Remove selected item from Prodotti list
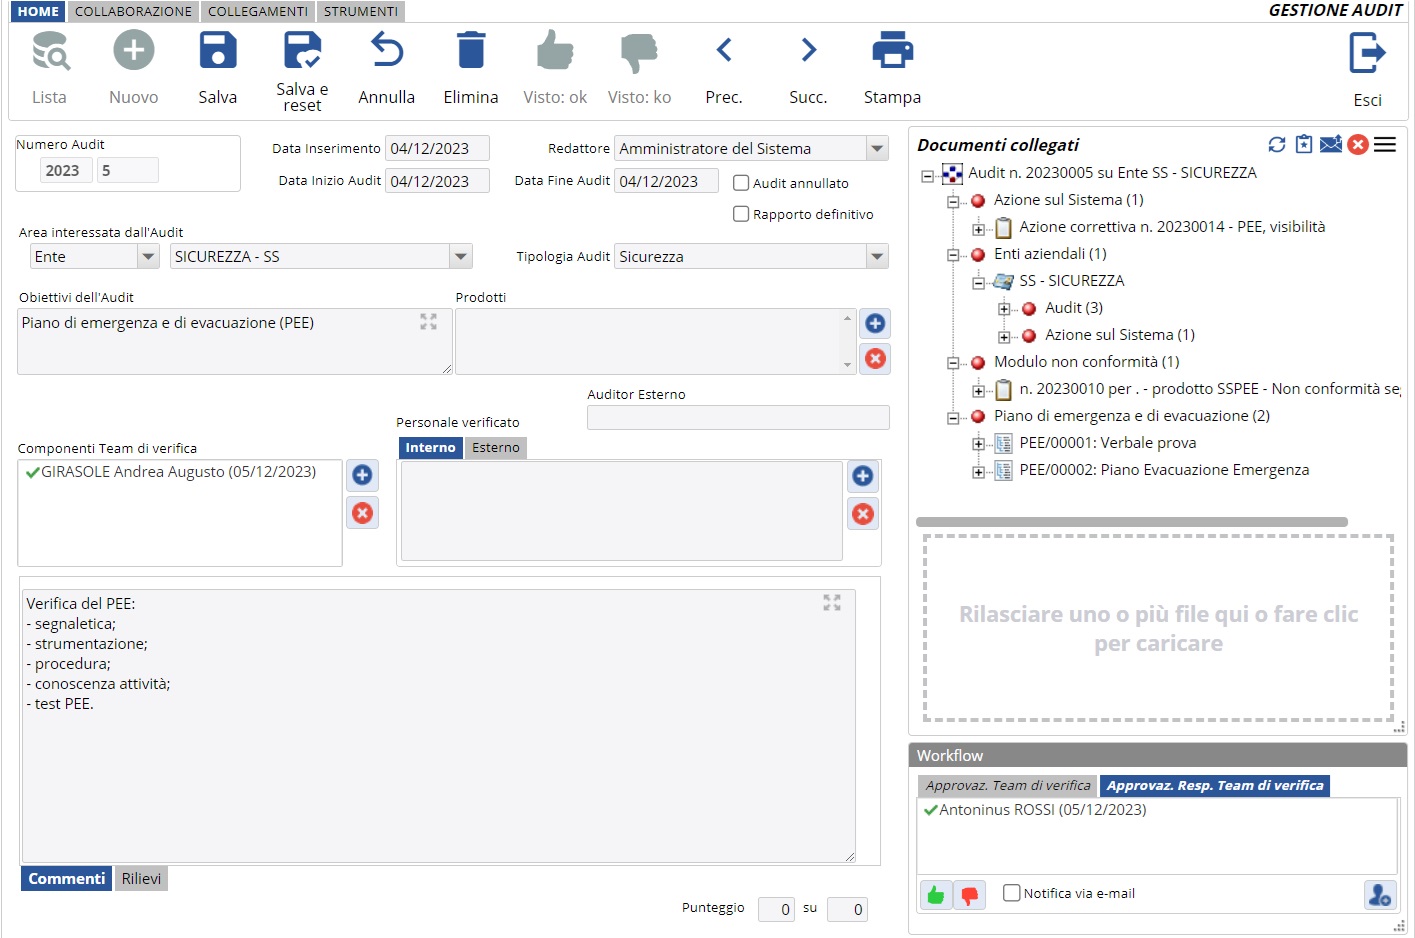Image resolution: width=1415 pixels, height=938 pixels. pyautogui.click(x=875, y=359)
